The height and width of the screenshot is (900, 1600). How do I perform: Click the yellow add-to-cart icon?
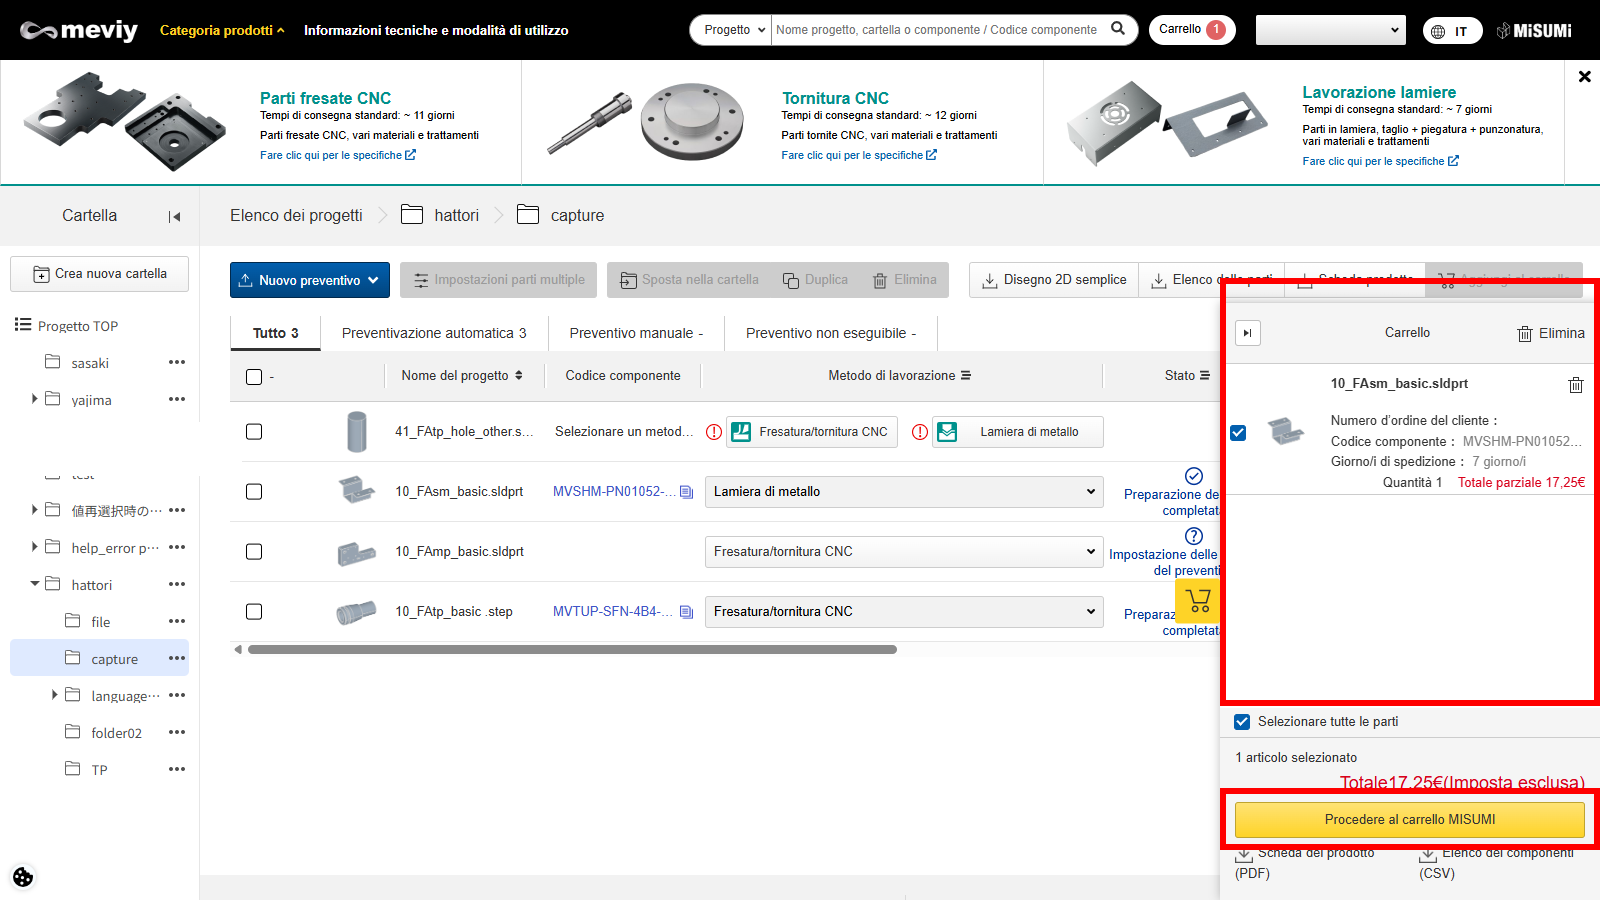[1198, 600]
